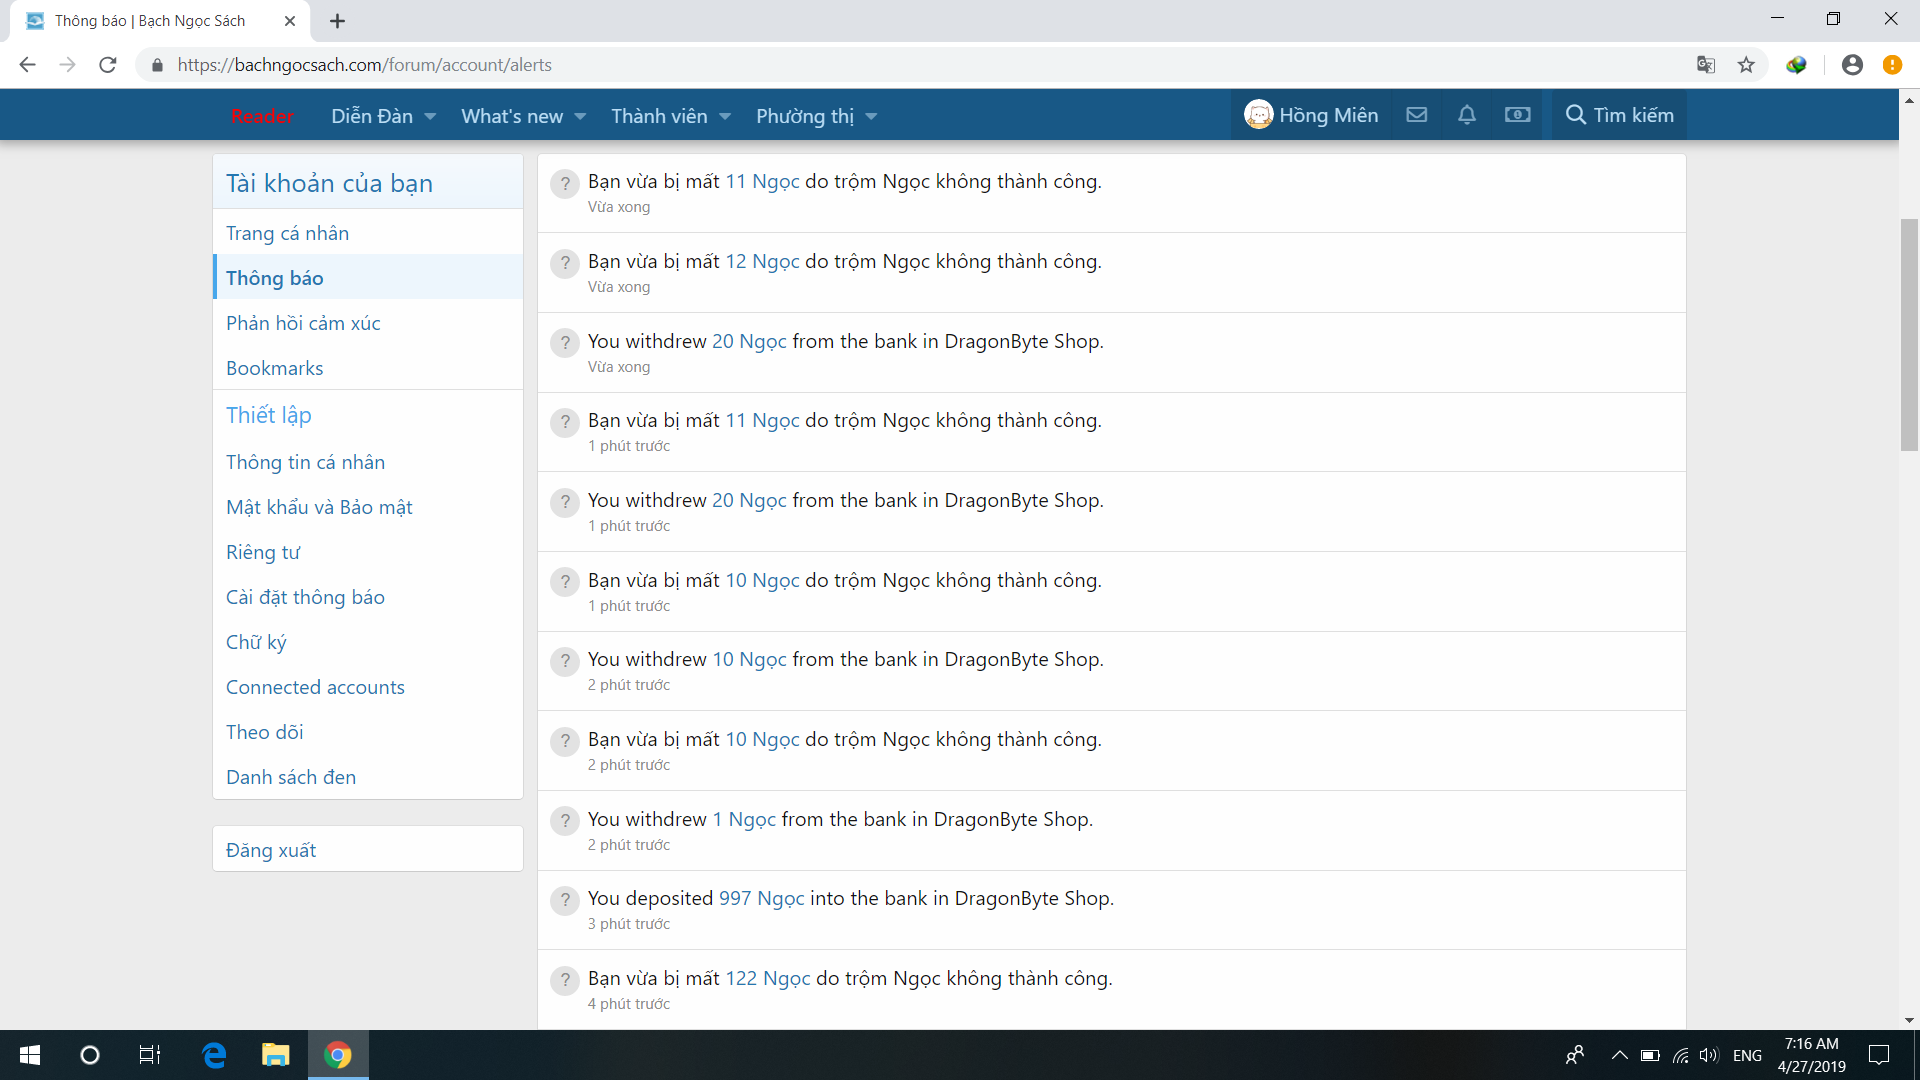Click the Đăng xuất link
Screen dimensions: 1920x1080
coord(270,850)
